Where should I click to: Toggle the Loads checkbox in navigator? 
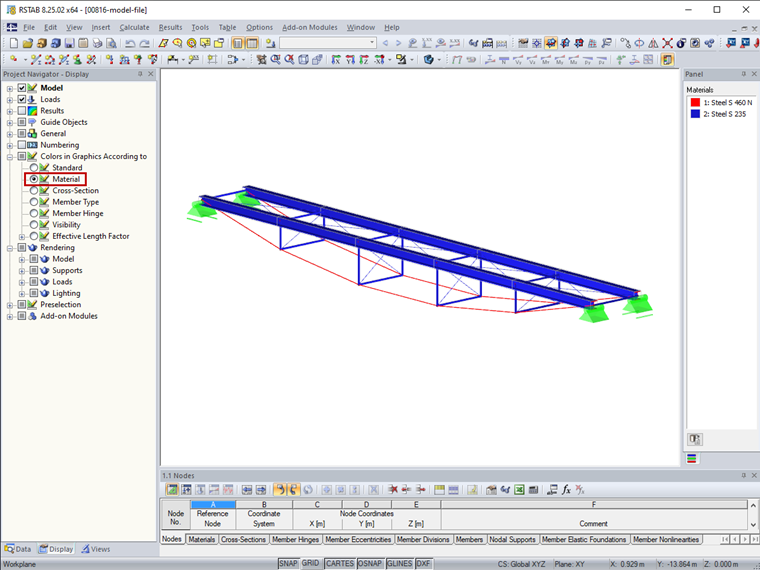click(21, 99)
